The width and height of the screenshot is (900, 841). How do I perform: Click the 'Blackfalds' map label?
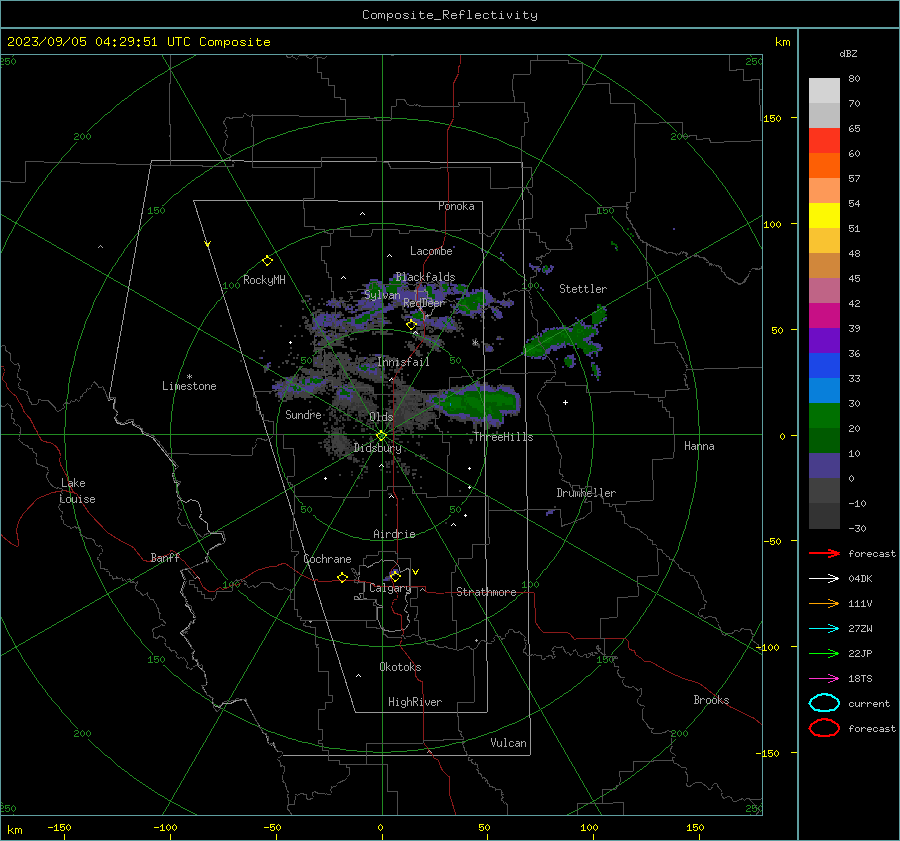pos(425,277)
